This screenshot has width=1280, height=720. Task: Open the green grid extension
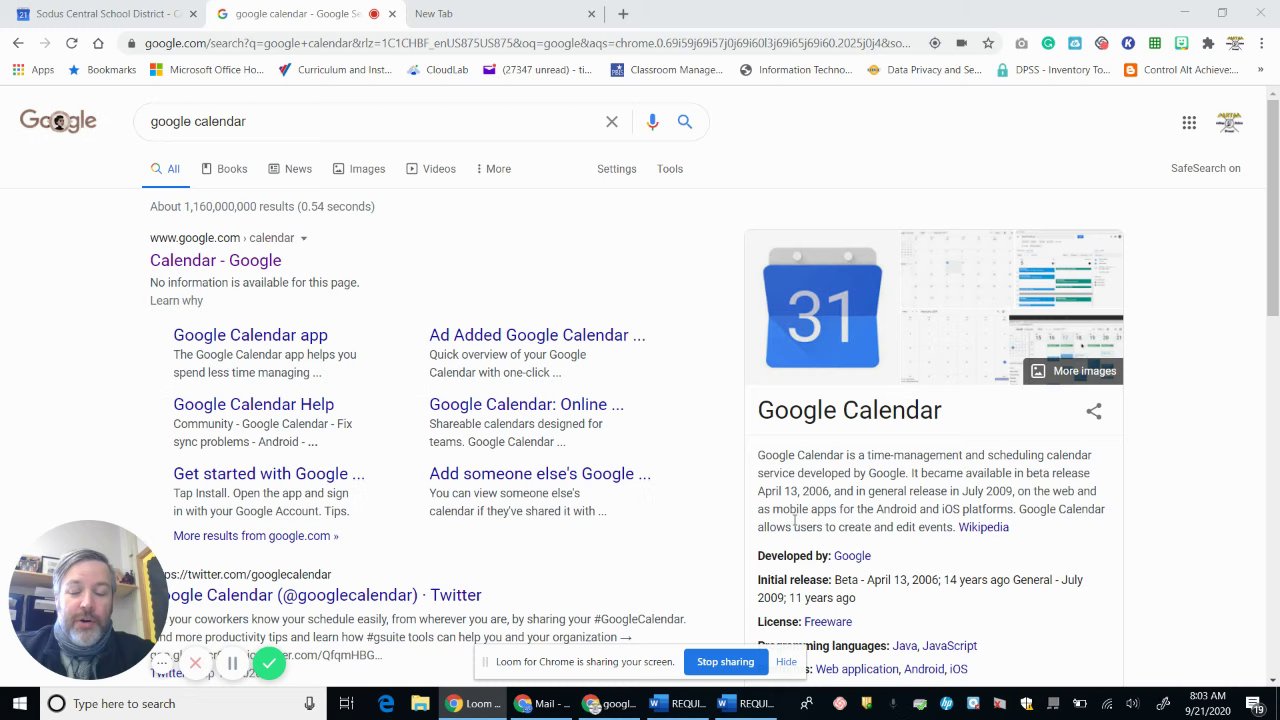point(1155,43)
